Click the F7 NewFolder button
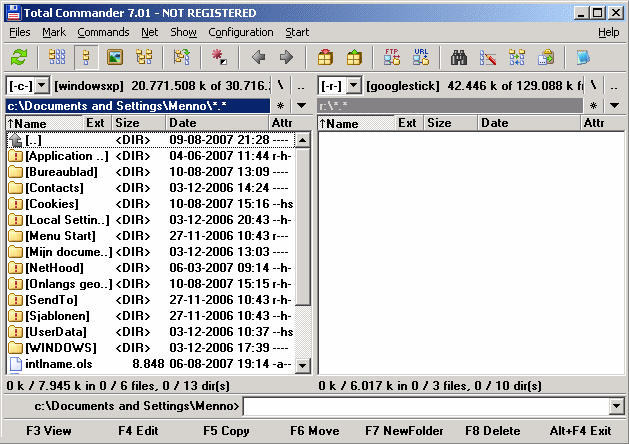Screen dimensions: 629x444 [x=404, y=431]
